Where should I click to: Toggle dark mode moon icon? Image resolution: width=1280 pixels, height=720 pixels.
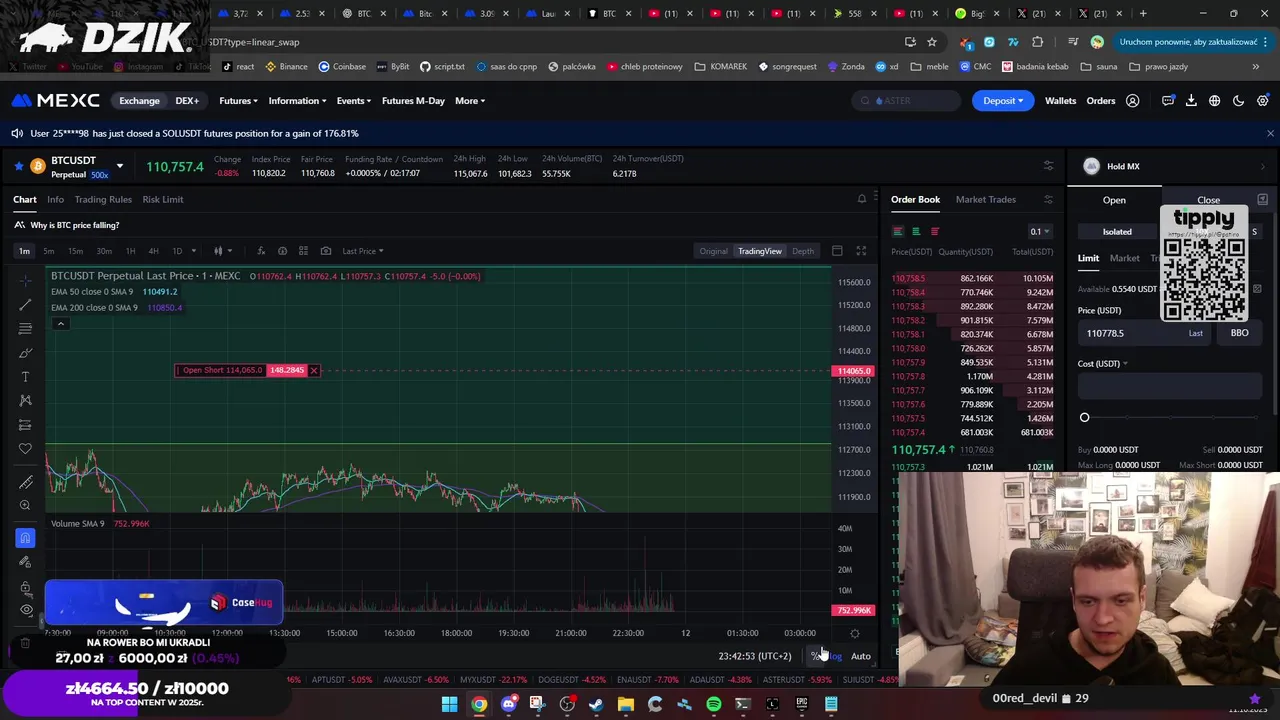coord(1238,100)
